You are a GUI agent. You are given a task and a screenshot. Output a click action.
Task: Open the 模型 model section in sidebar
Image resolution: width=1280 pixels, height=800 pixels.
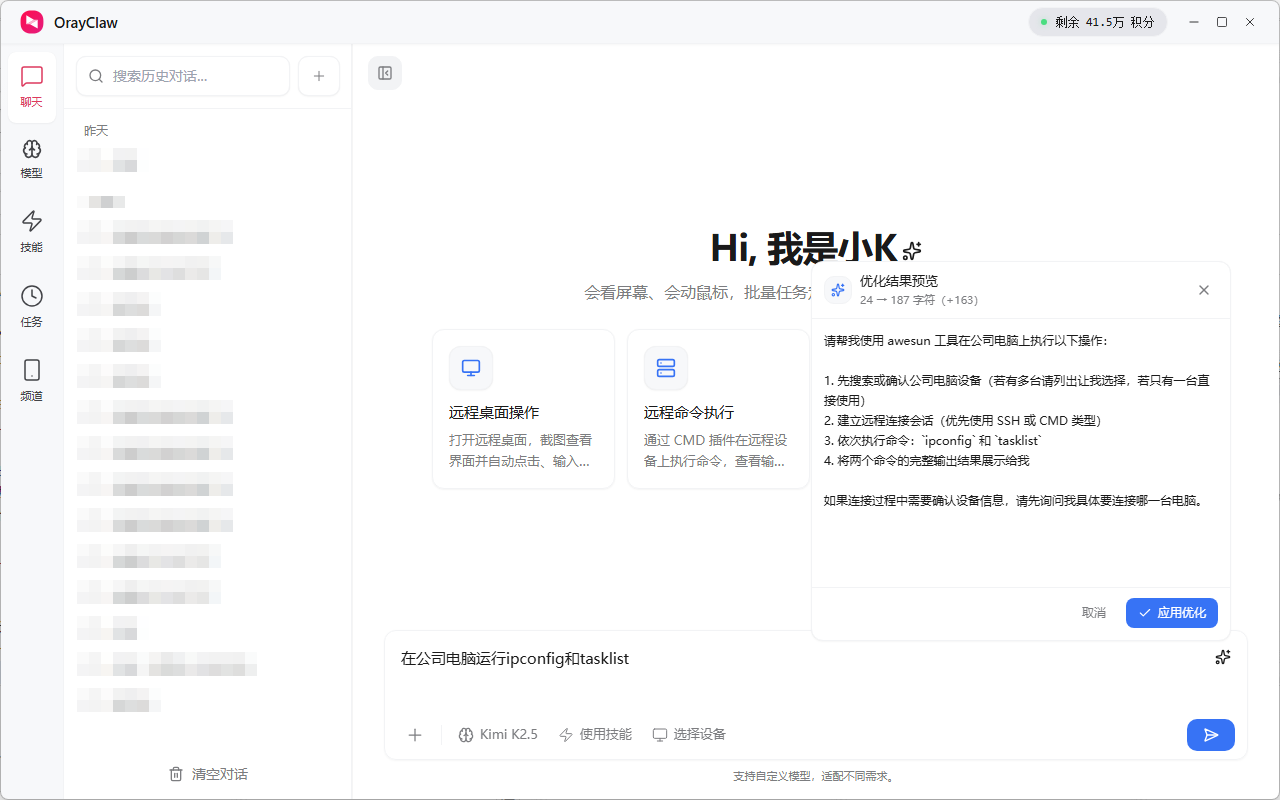pos(32,159)
